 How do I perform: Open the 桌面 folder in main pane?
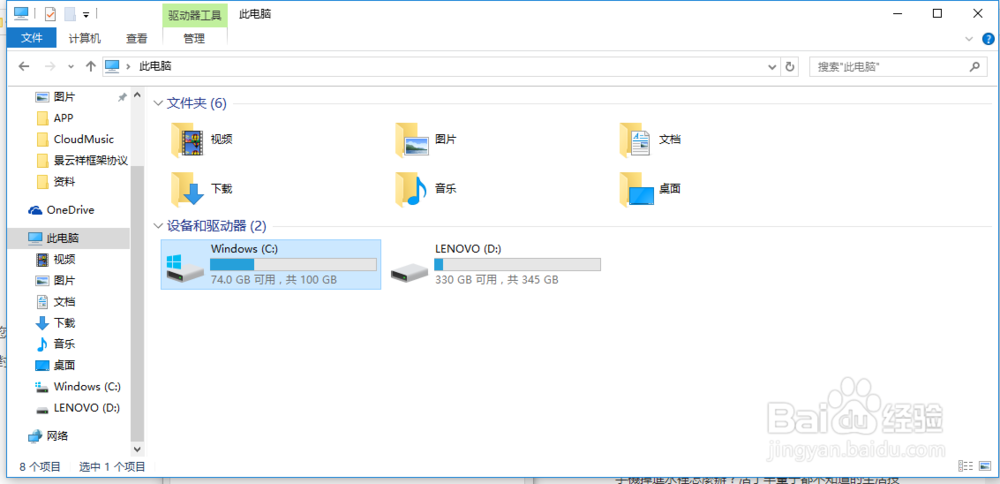point(650,189)
